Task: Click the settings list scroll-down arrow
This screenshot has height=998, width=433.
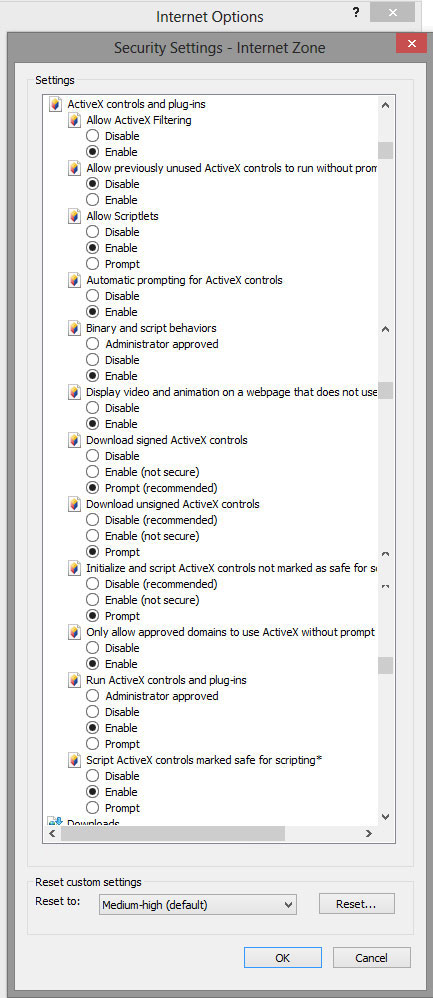Action: 385,817
